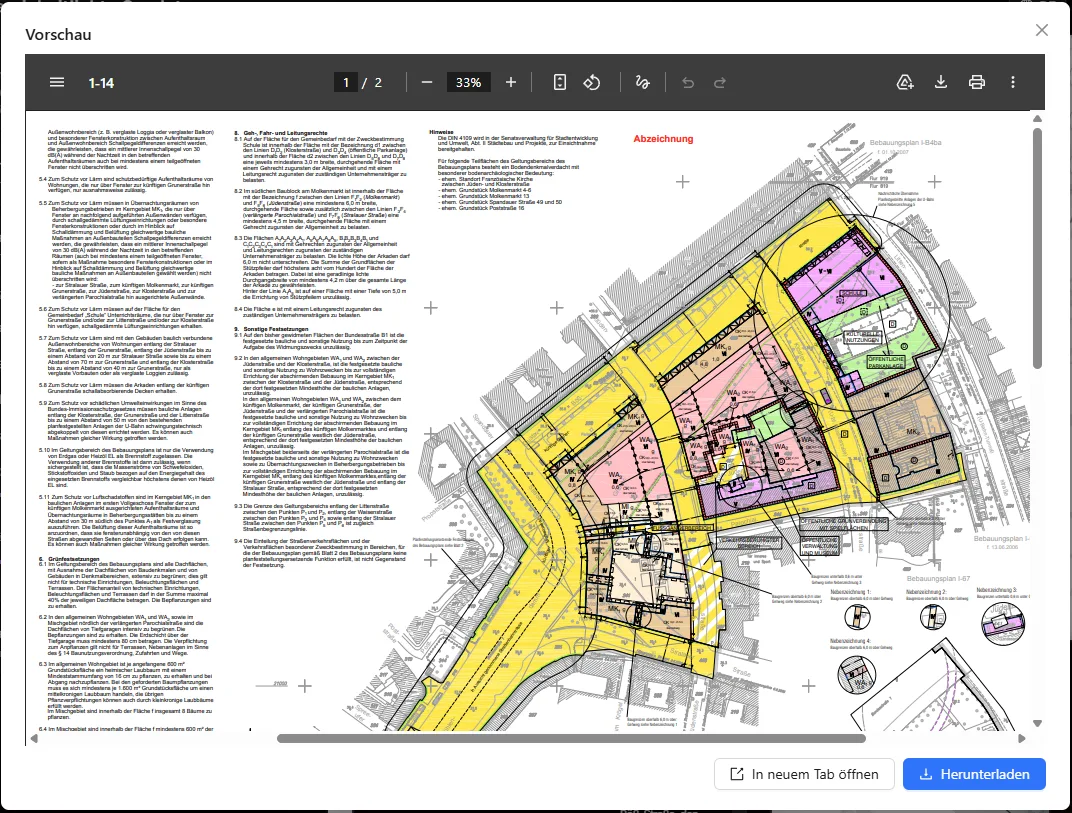Click the scroll right arrow
The width and height of the screenshot is (1072, 813).
coord(1021,738)
